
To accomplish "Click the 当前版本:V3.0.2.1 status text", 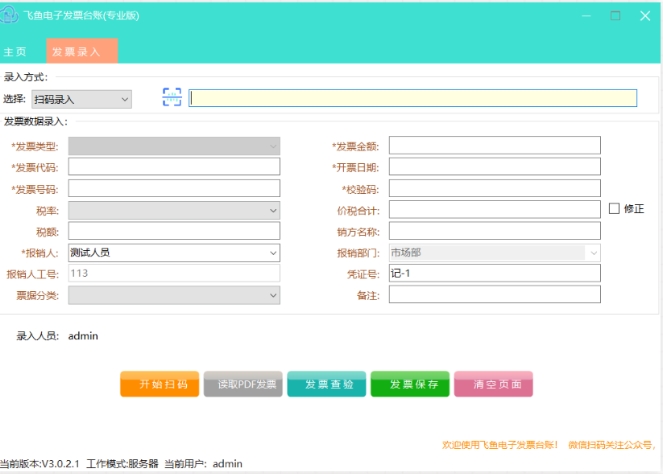I will point(40,464).
